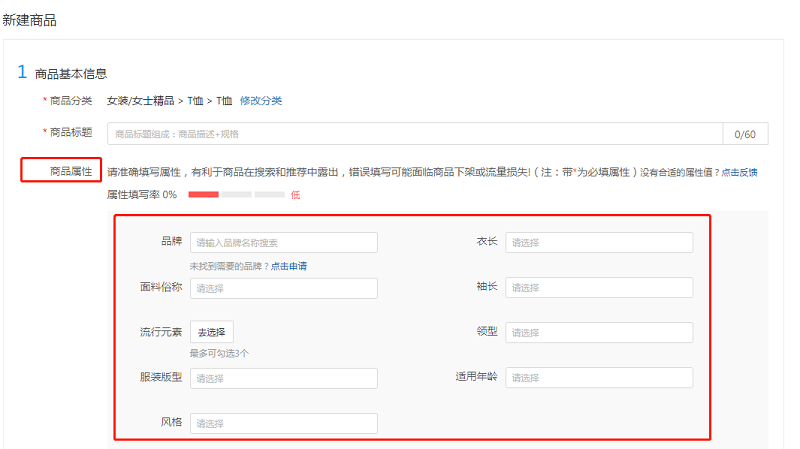This screenshot has width=800, height=449.
Task: Click the 商品基本信息 section heading
Action: click(x=71, y=74)
